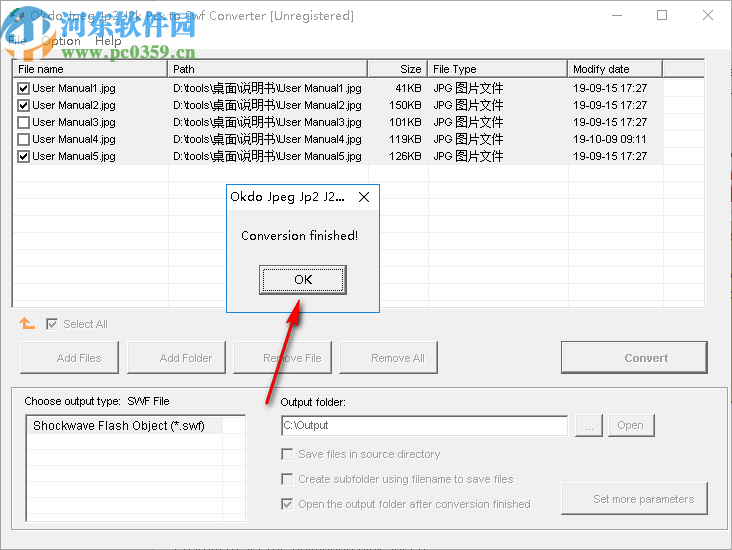The height and width of the screenshot is (550, 732).
Task: Open the Option menu
Action: point(61,41)
